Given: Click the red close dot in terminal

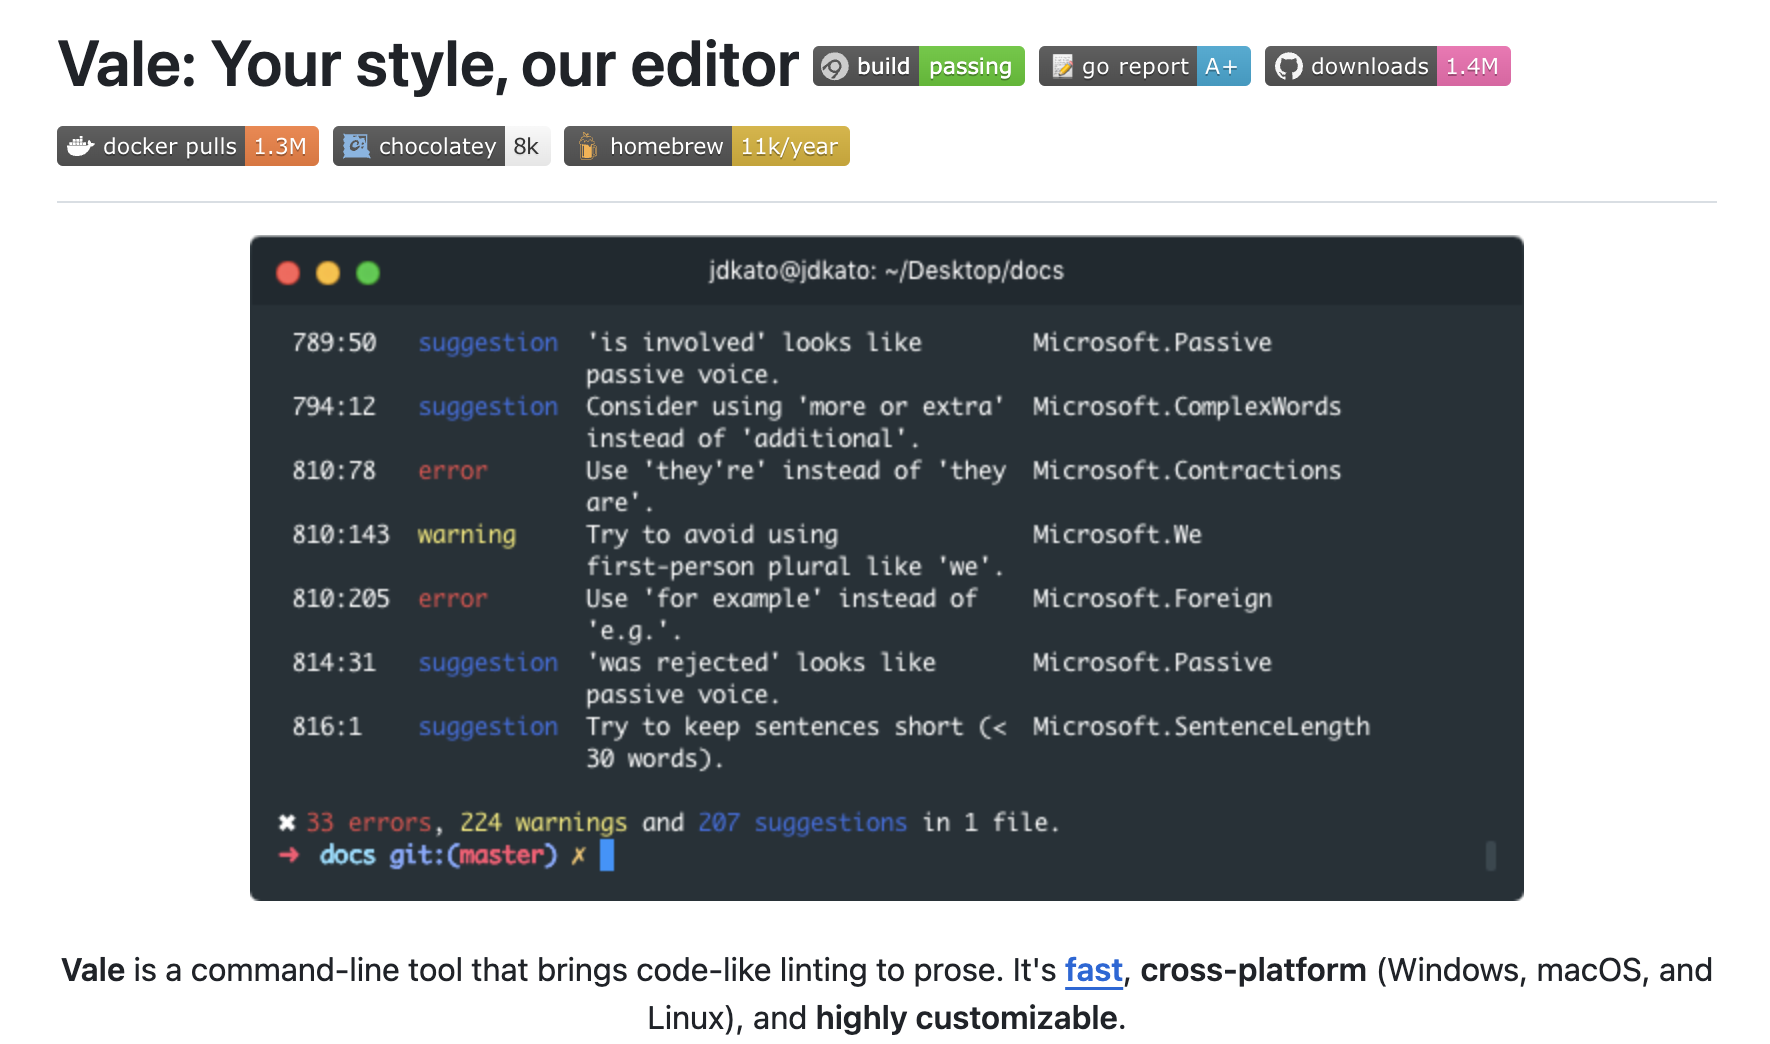Looking at the screenshot, I should [x=288, y=273].
